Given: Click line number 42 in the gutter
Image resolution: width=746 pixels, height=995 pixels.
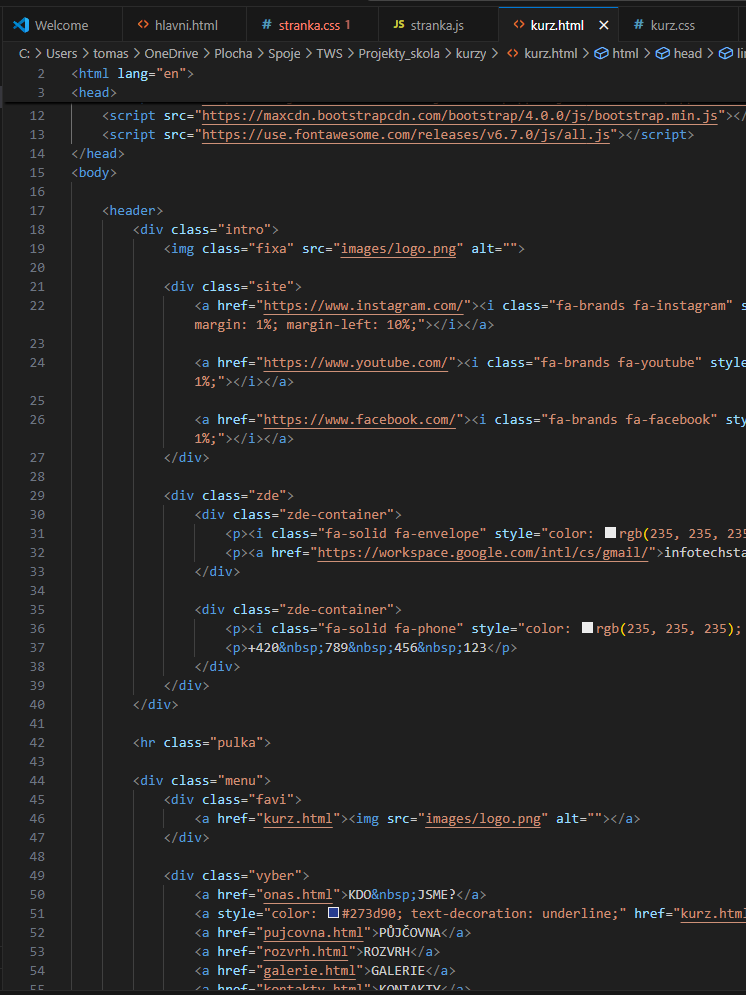Looking at the screenshot, I should 38,742.
